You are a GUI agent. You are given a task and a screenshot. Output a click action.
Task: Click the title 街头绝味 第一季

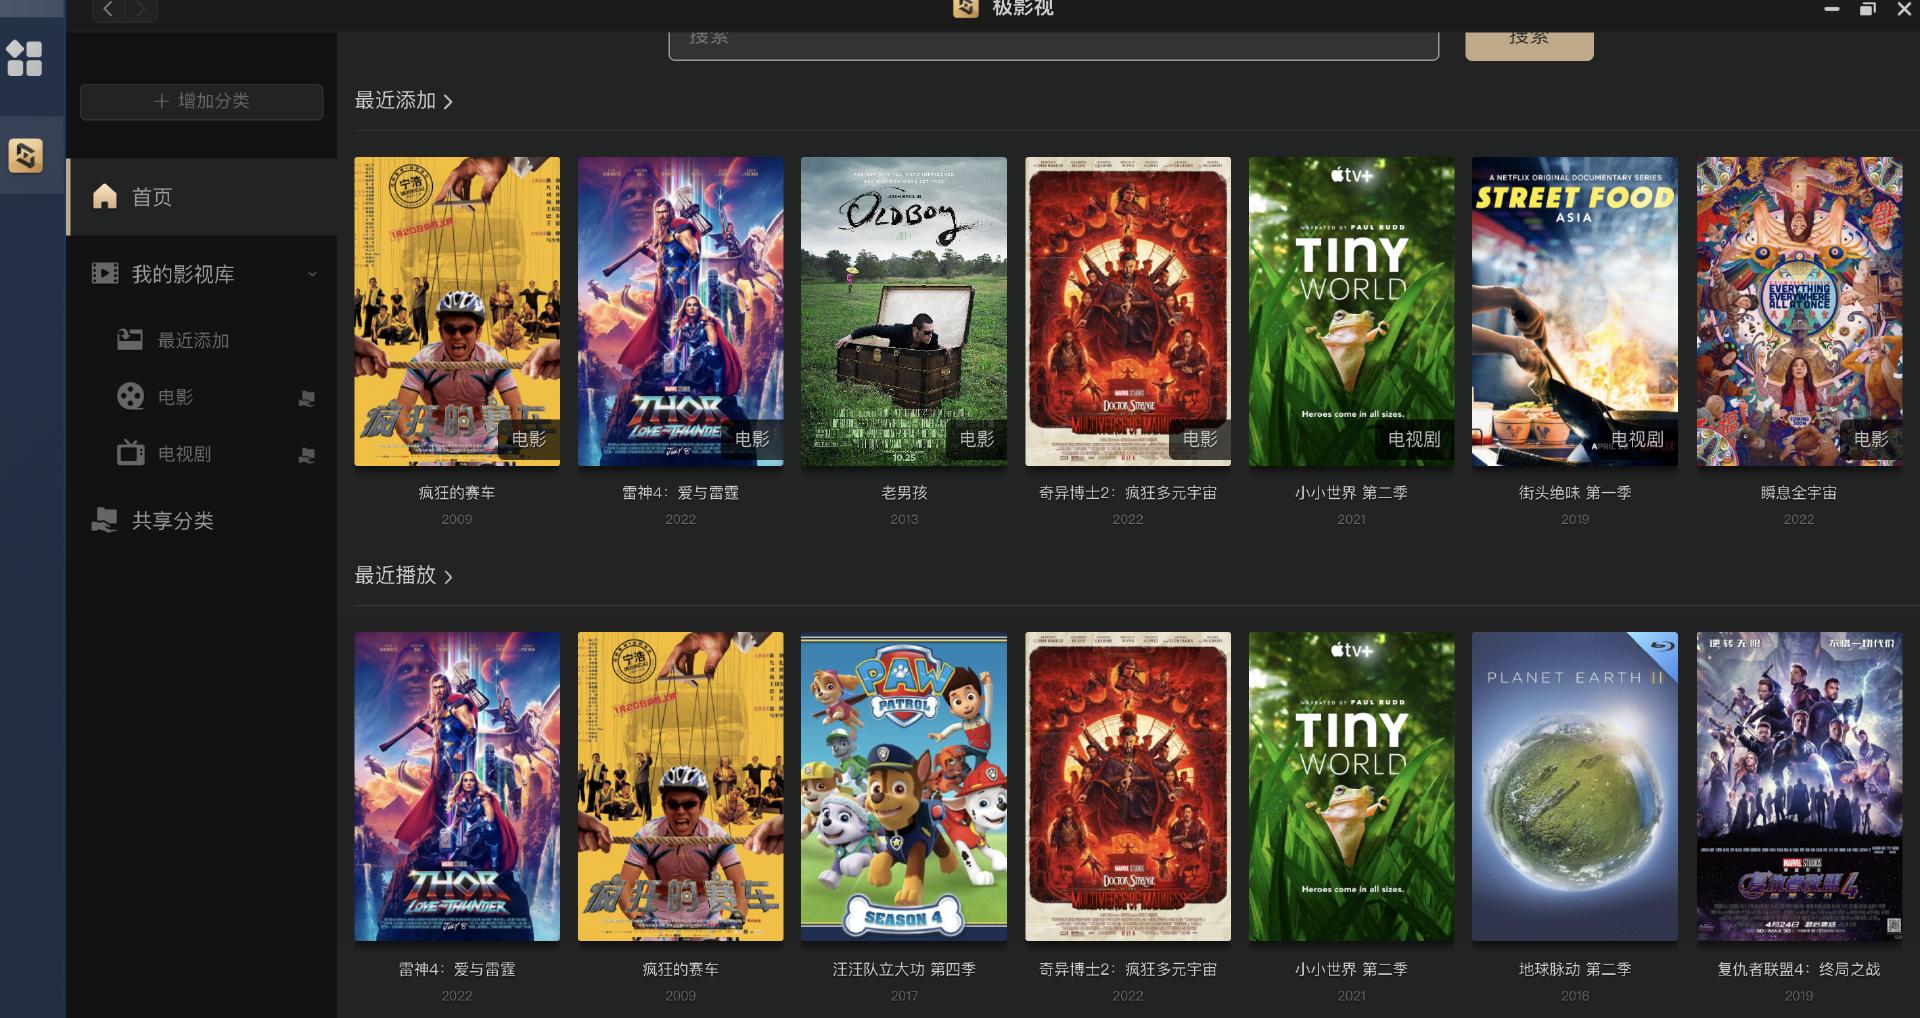[1575, 493]
